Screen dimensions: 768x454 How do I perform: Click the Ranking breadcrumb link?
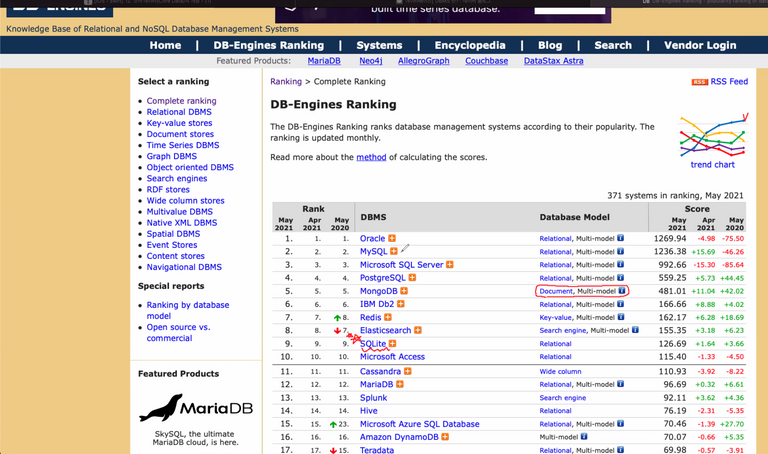286,82
